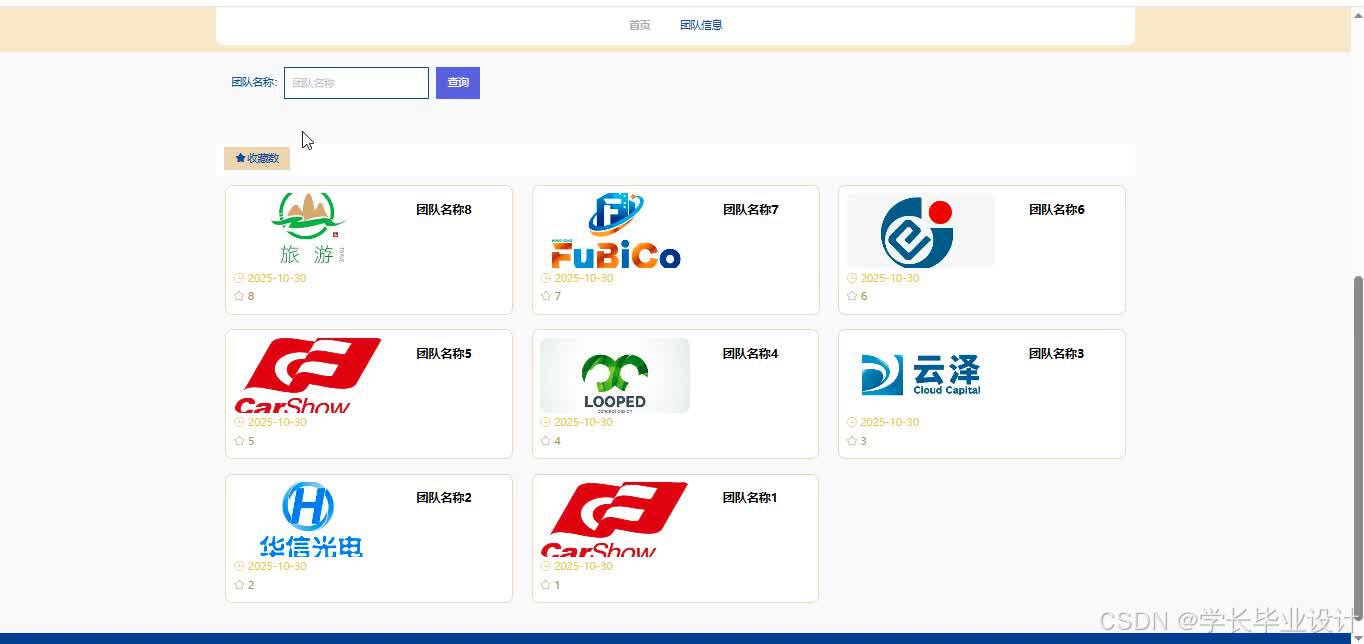The image size is (1364, 644).
Task: Click the clock icon on 团队名称8 card
Action: [x=239, y=278]
